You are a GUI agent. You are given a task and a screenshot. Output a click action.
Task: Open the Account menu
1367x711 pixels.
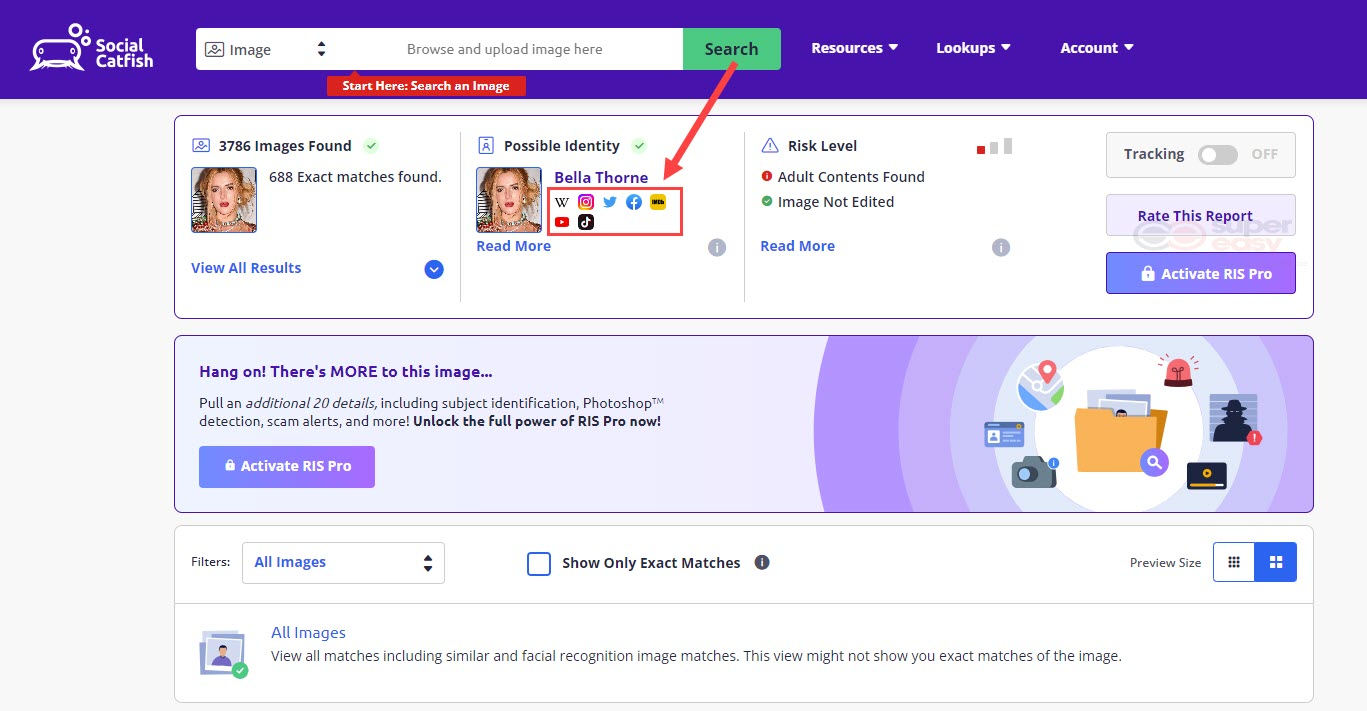[x=1097, y=48]
